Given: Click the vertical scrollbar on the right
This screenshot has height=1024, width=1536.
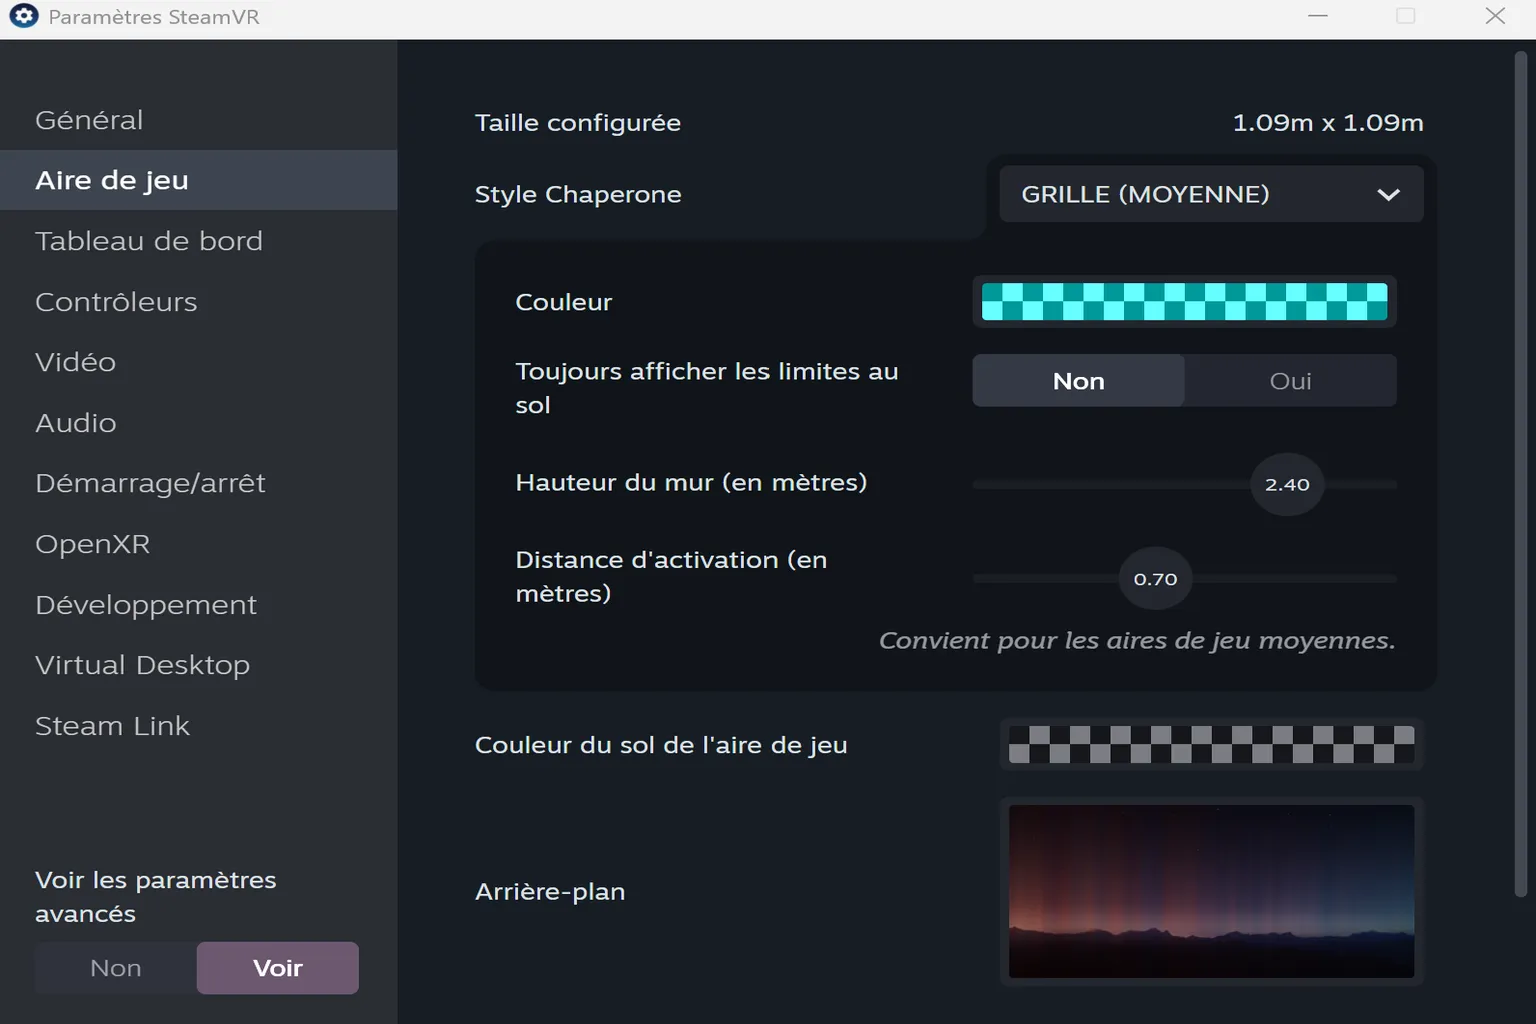Looking at the screenshot, I should pyautogui.click(x=1520, y=475).
